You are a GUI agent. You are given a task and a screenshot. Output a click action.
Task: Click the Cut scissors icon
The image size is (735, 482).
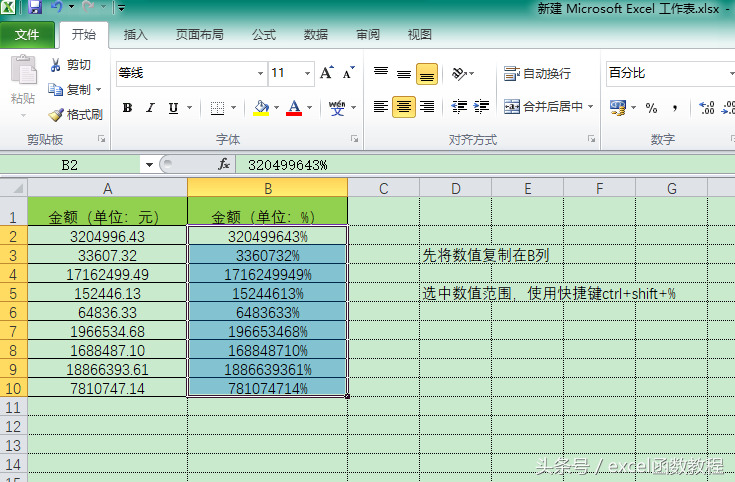55,65
